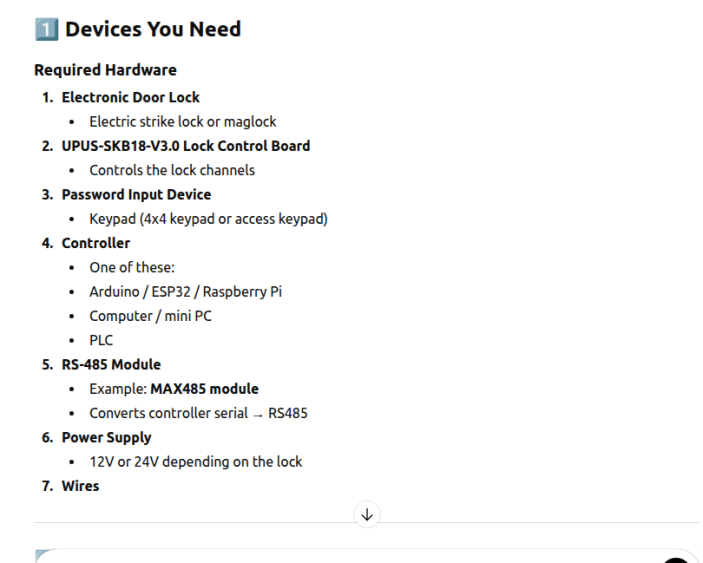This screenshot has width=703, height=563.
Task: Select the "Computer / mini PC" bullet
Action: point(150,316)
